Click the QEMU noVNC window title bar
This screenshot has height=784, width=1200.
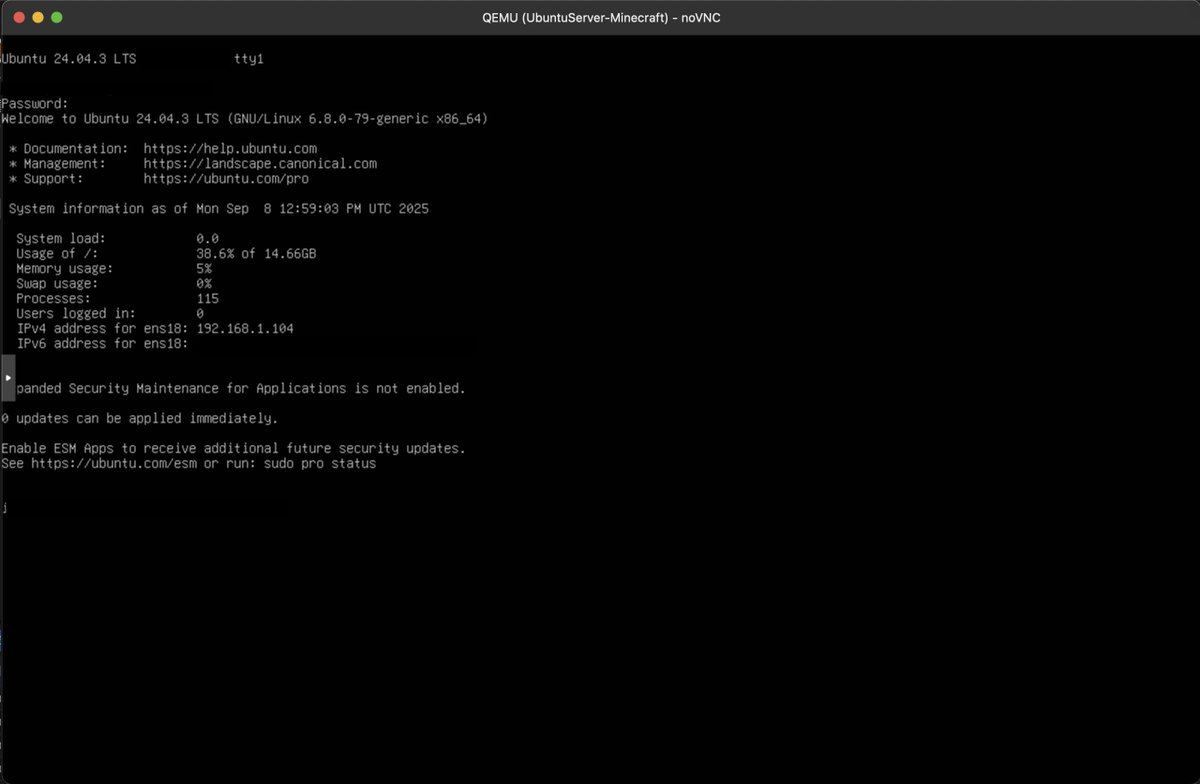coord(600,17)
